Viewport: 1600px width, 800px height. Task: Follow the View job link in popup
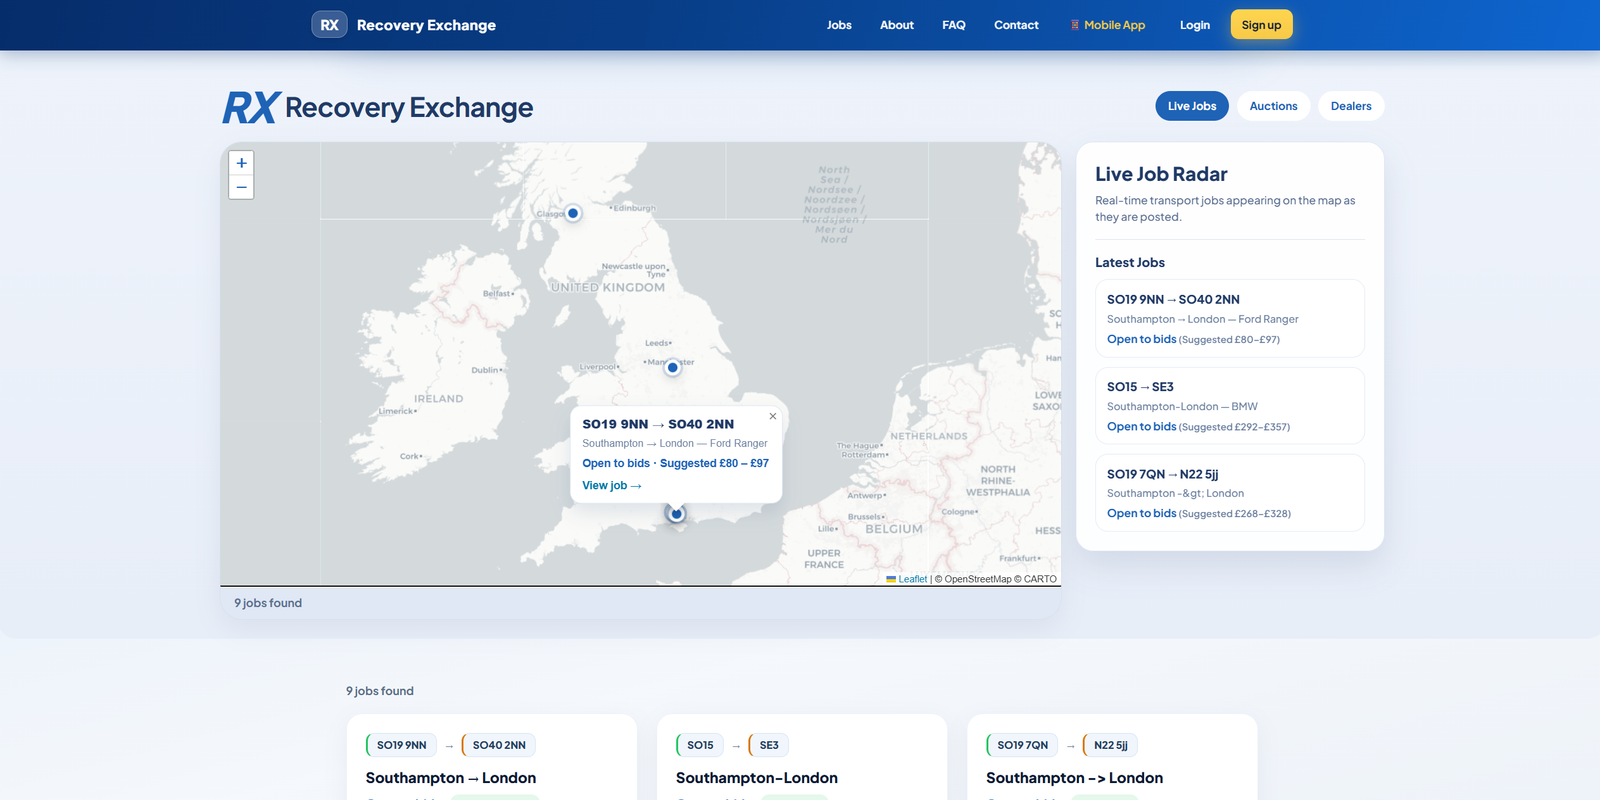click(x=611, y=486)
